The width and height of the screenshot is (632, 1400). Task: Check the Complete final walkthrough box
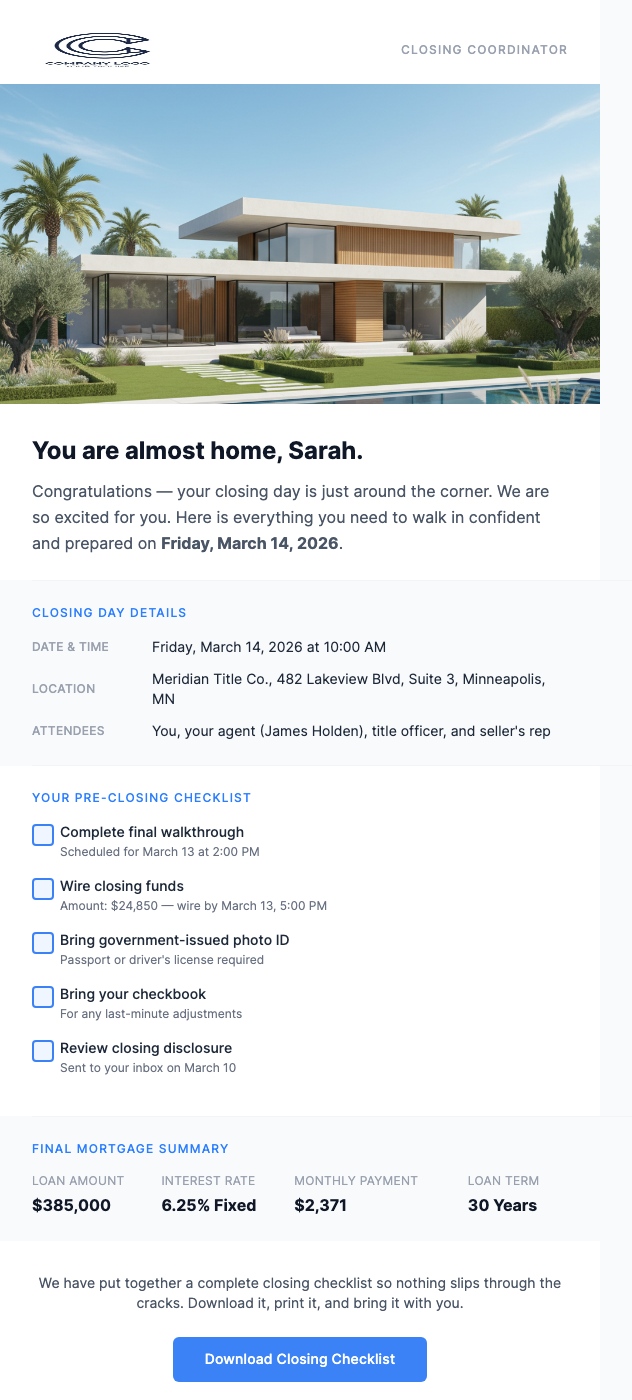click(x=42, y=834)
